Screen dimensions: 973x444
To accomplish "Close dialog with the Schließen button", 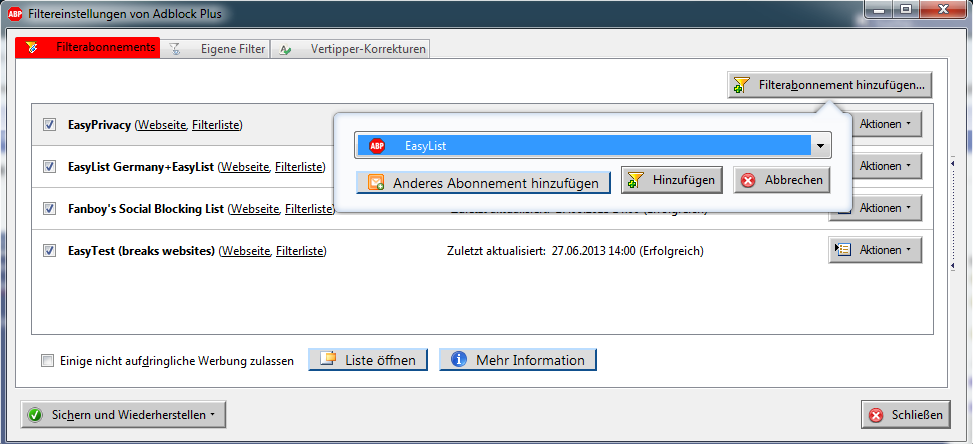I will click(x=906, y=415).
